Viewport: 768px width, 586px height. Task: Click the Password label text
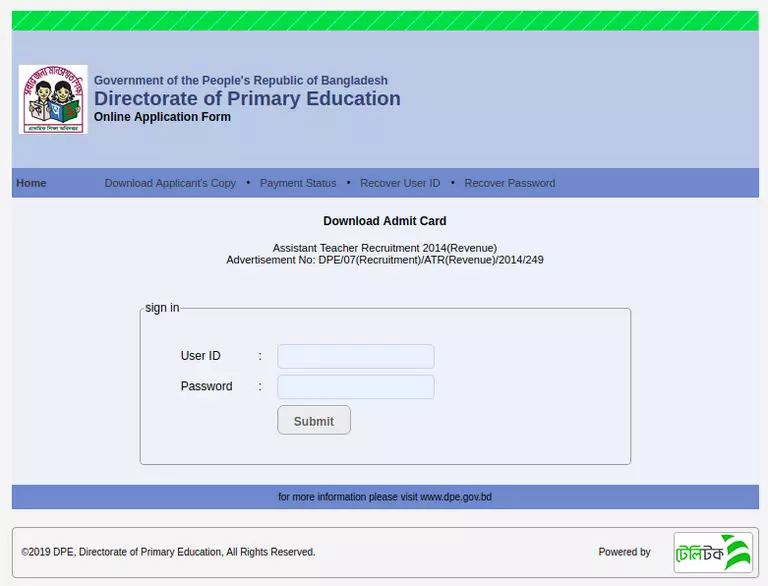tap(206, 387)
